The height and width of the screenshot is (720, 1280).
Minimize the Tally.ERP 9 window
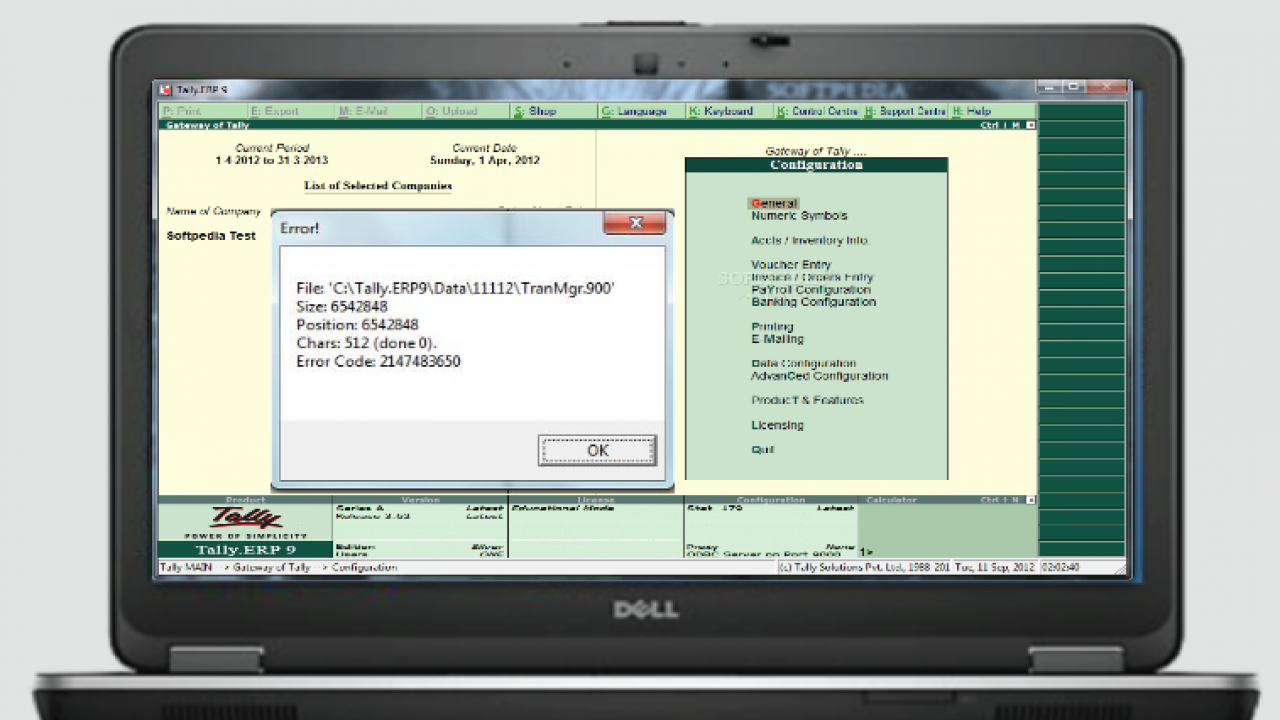[1049, 88]
